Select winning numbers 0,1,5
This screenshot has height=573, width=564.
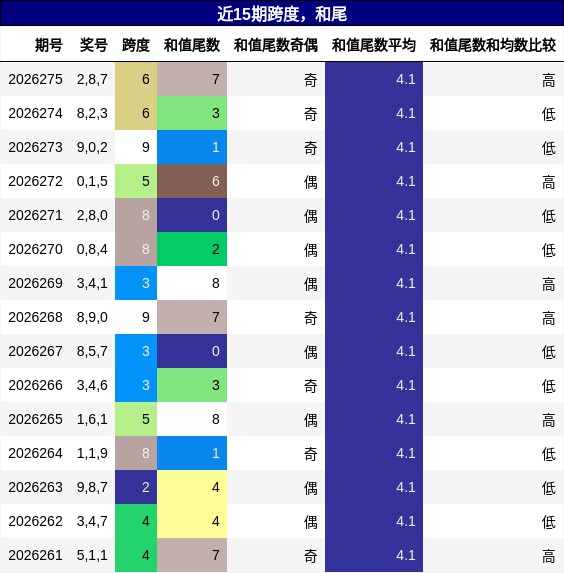coord(92,181)
